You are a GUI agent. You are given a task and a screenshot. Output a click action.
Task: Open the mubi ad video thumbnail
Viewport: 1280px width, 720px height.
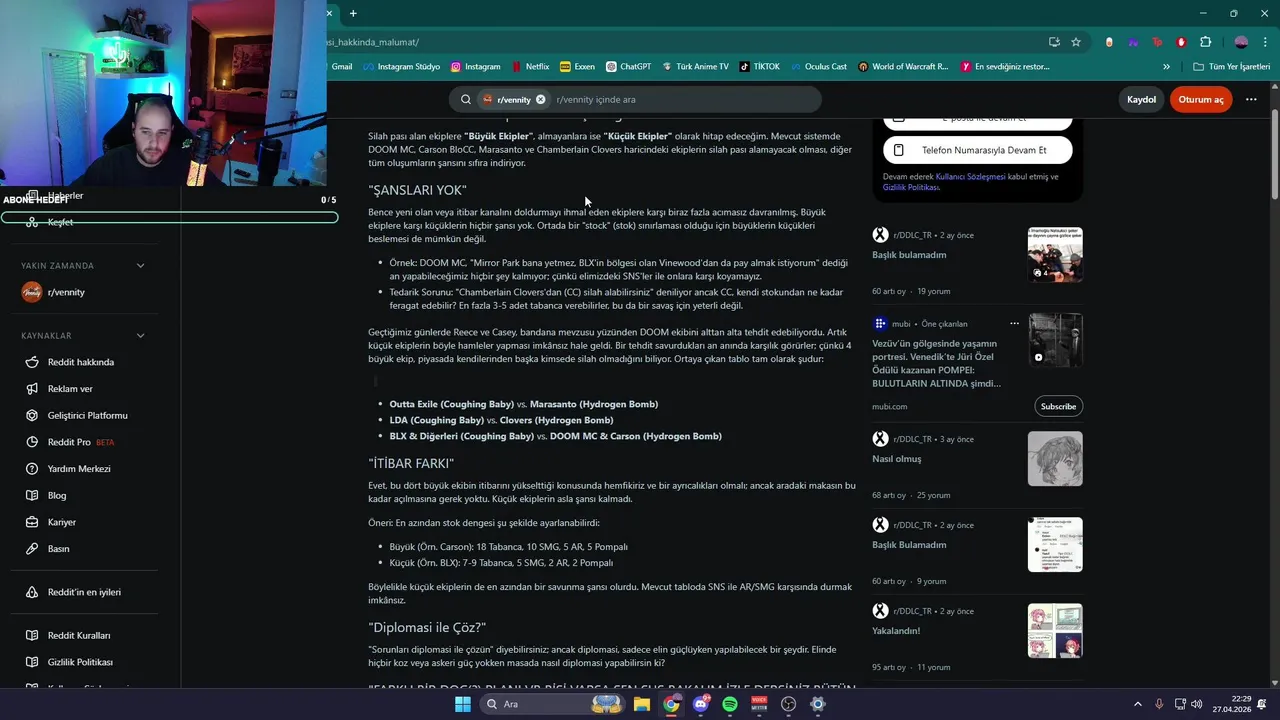1055,340
